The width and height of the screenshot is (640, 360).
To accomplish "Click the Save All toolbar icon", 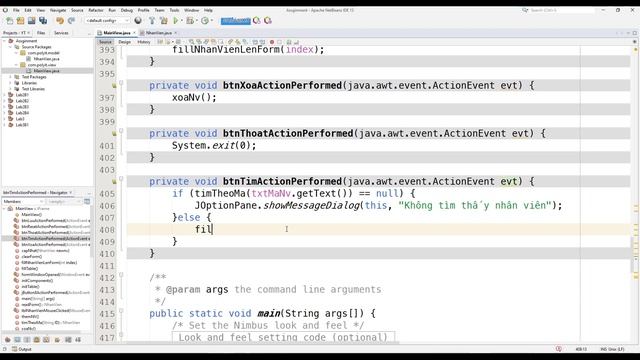I will [x=43, y=20].
